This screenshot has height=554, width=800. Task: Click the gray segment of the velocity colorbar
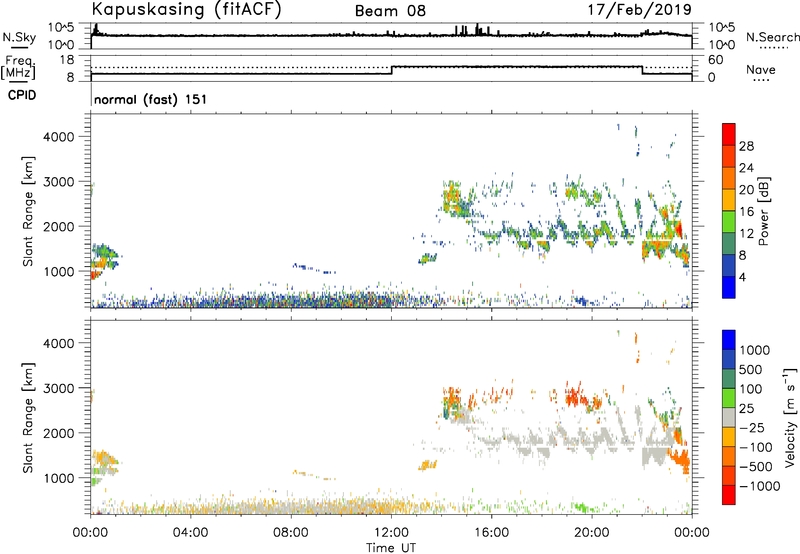pyautogui.click(x=729, y=418)
